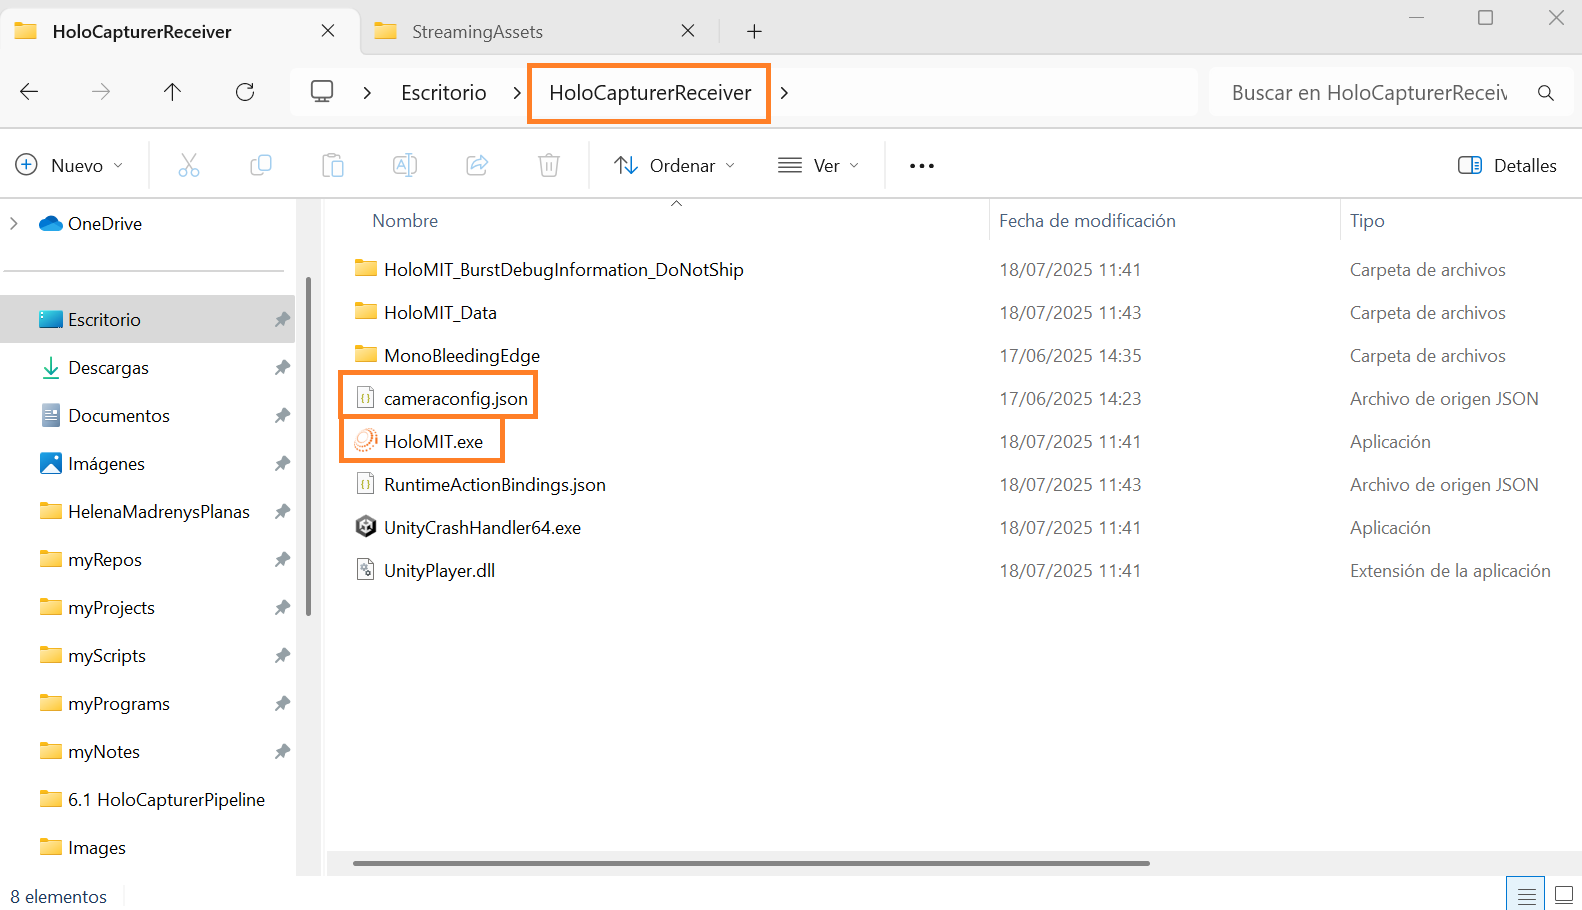The image size is (1582, 910).
Task: Expand the OneDrive tree node
Action: pos(14,224)
